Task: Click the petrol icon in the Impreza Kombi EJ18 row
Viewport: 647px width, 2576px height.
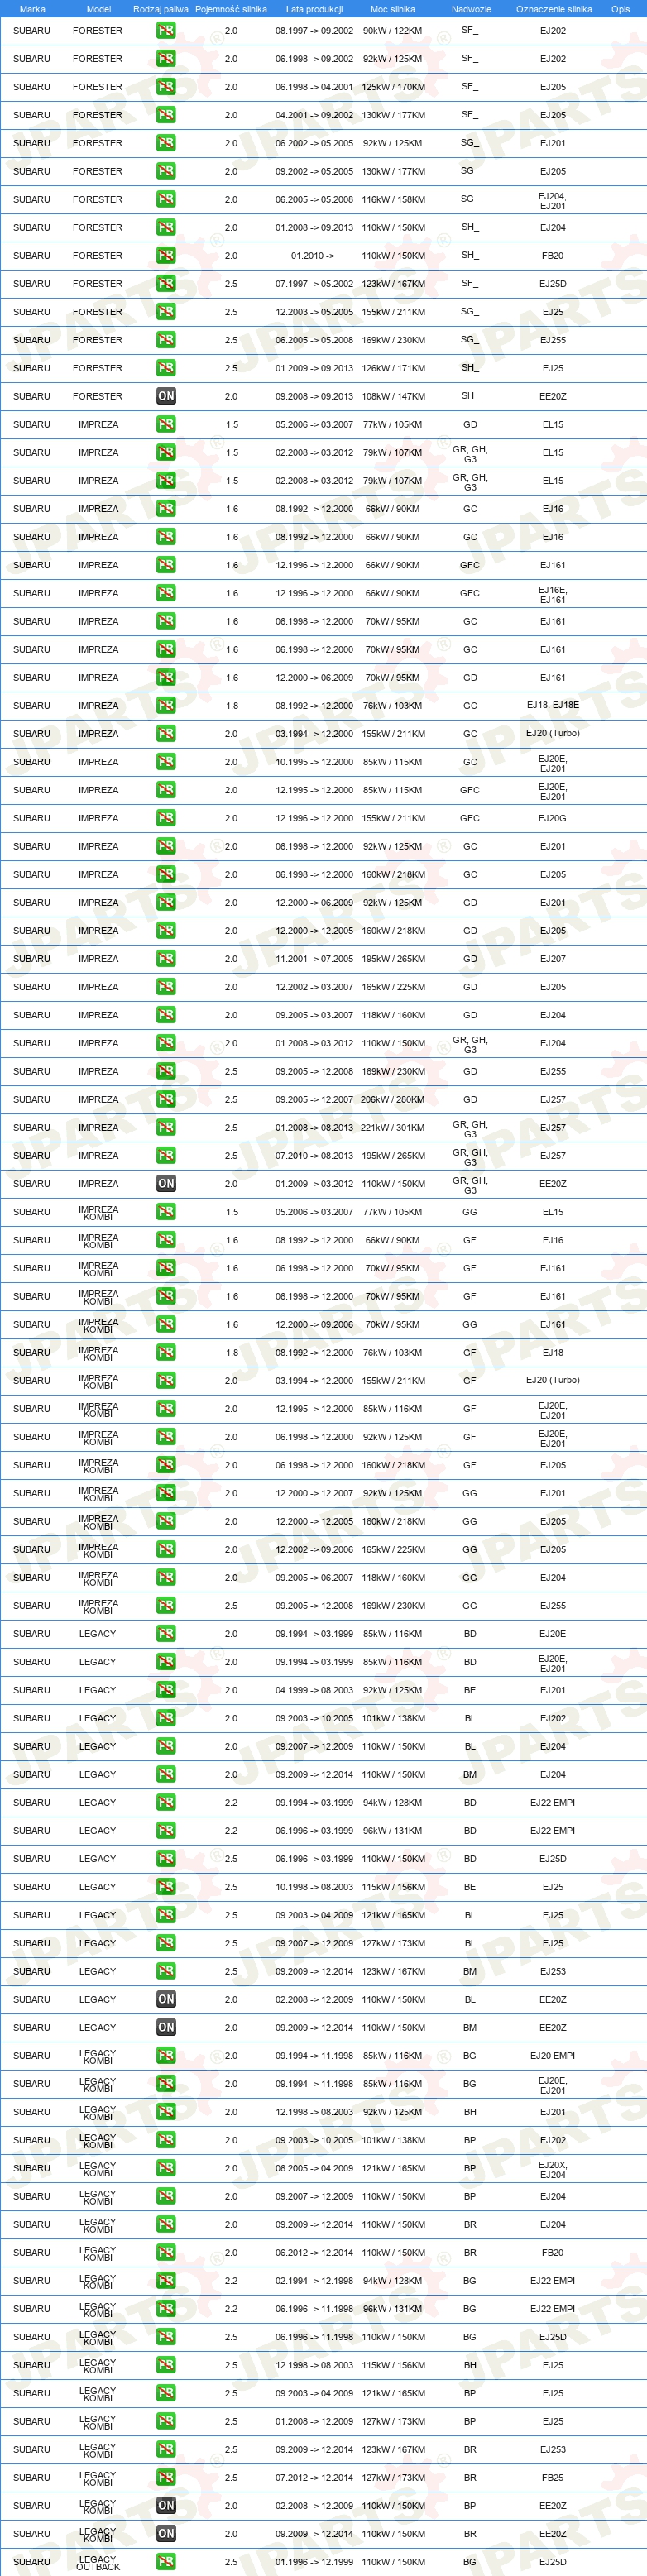Action: pos(166,1352)
